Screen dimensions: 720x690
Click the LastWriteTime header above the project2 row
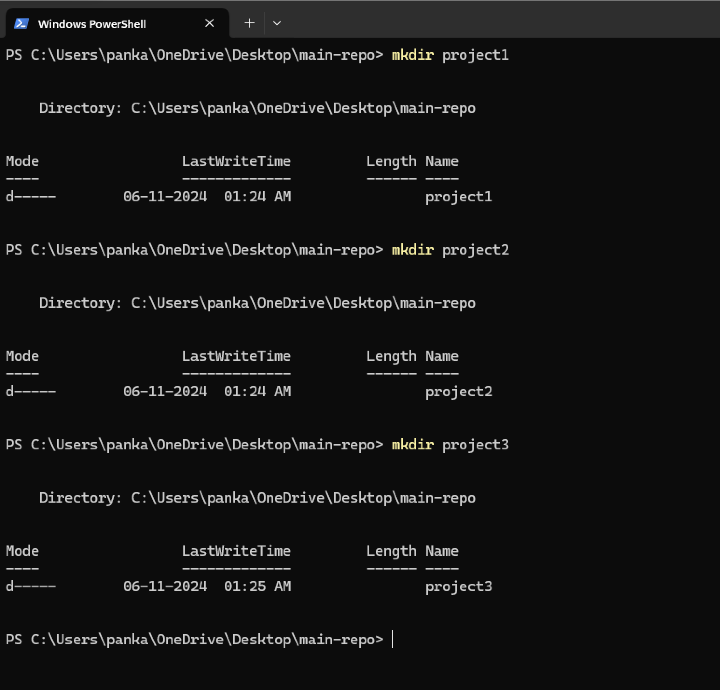236,356
